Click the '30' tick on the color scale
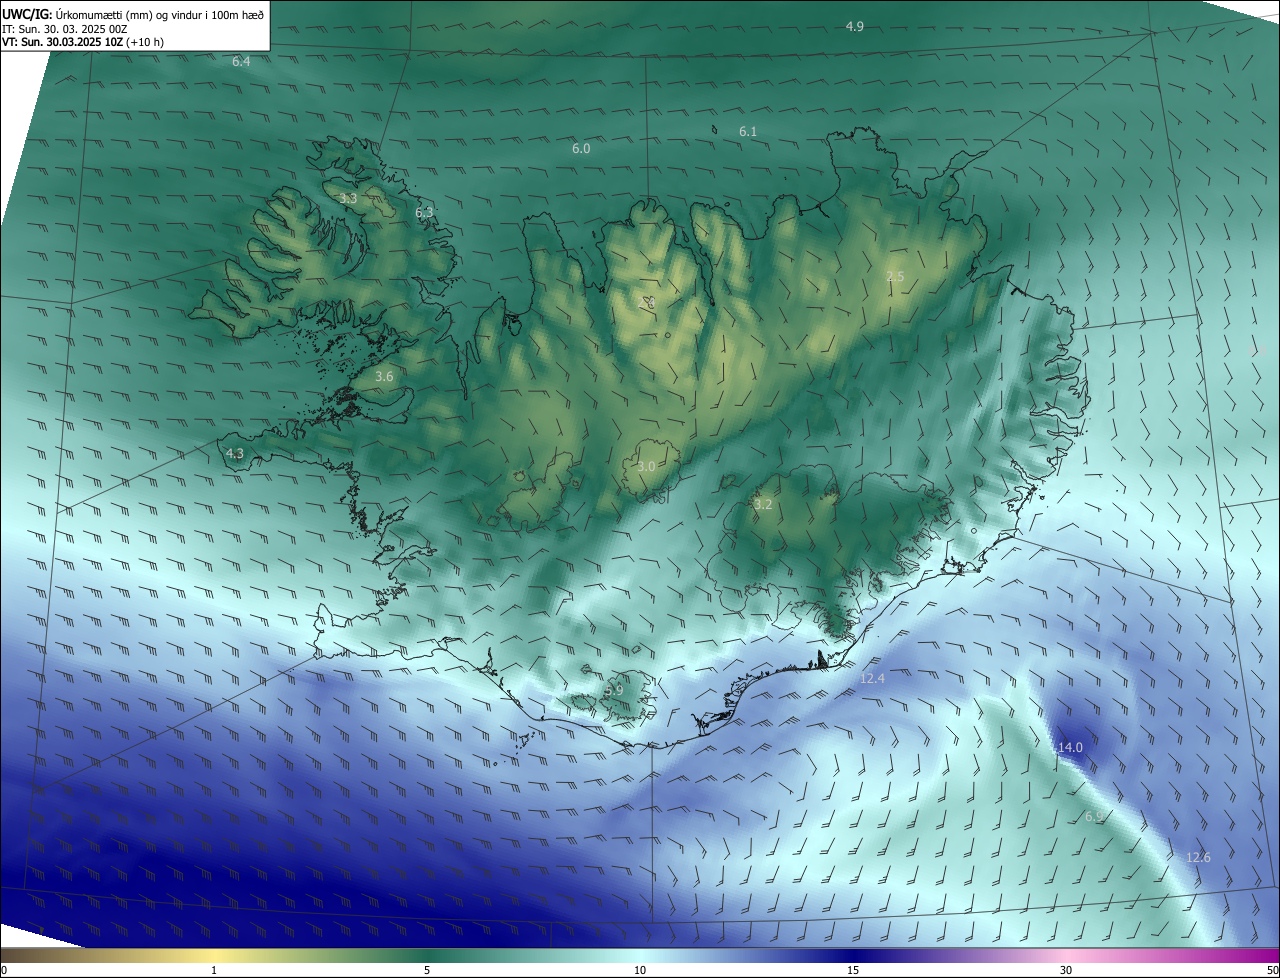 pyautogui.click(x=1066, y=971)
